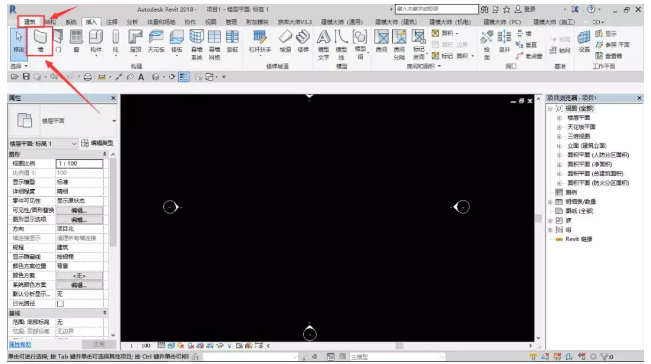Select the Room Separator (房间分隔) tool

(x=399, y=44)
